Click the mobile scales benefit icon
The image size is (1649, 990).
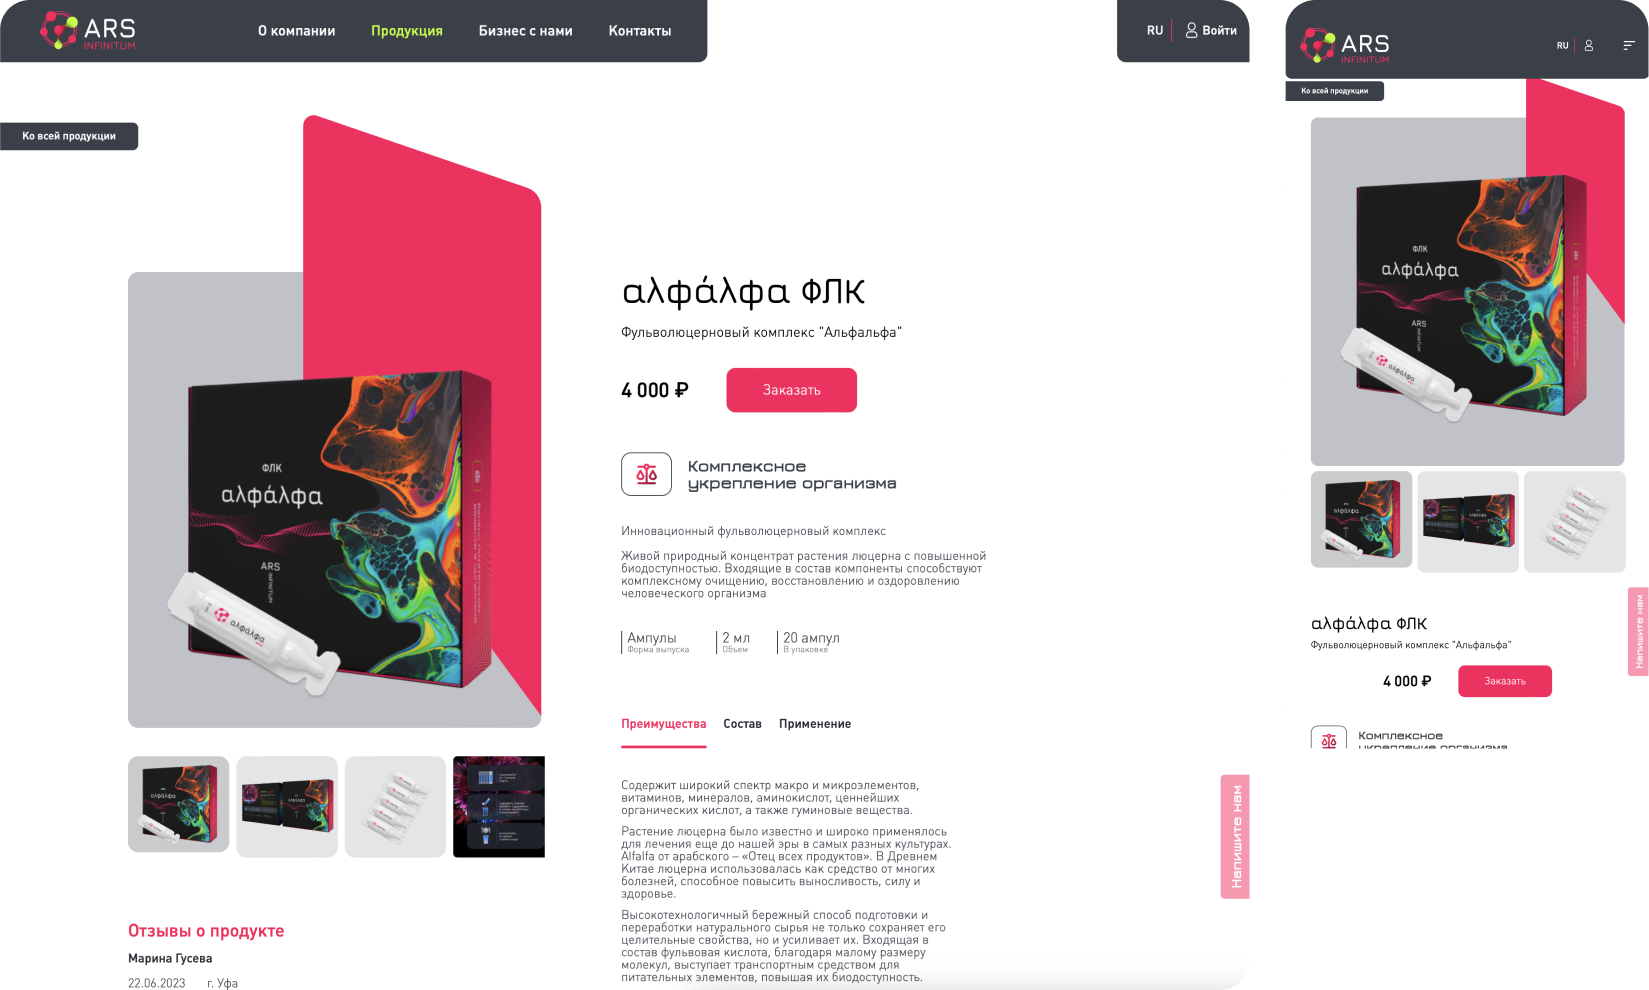(x=1329, y=738)
